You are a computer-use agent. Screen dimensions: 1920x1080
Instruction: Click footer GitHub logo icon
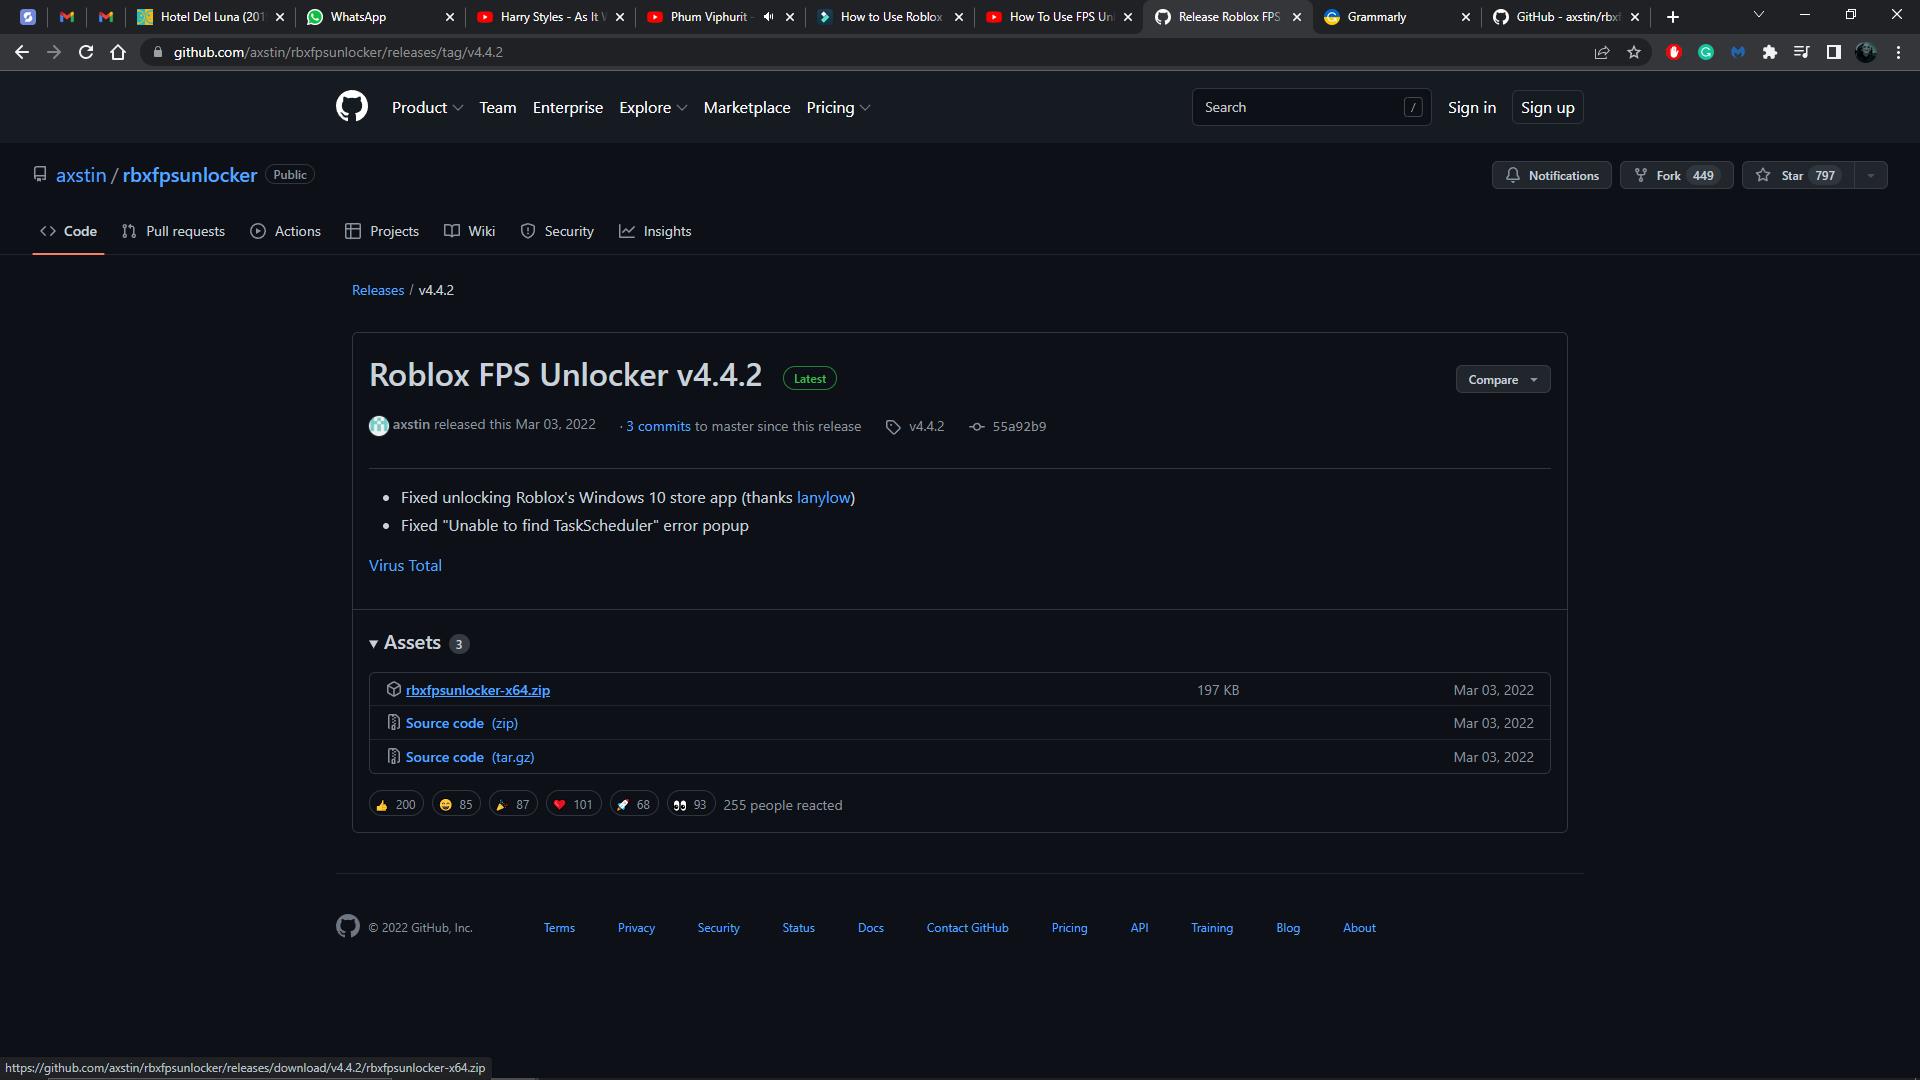(348, 926)
